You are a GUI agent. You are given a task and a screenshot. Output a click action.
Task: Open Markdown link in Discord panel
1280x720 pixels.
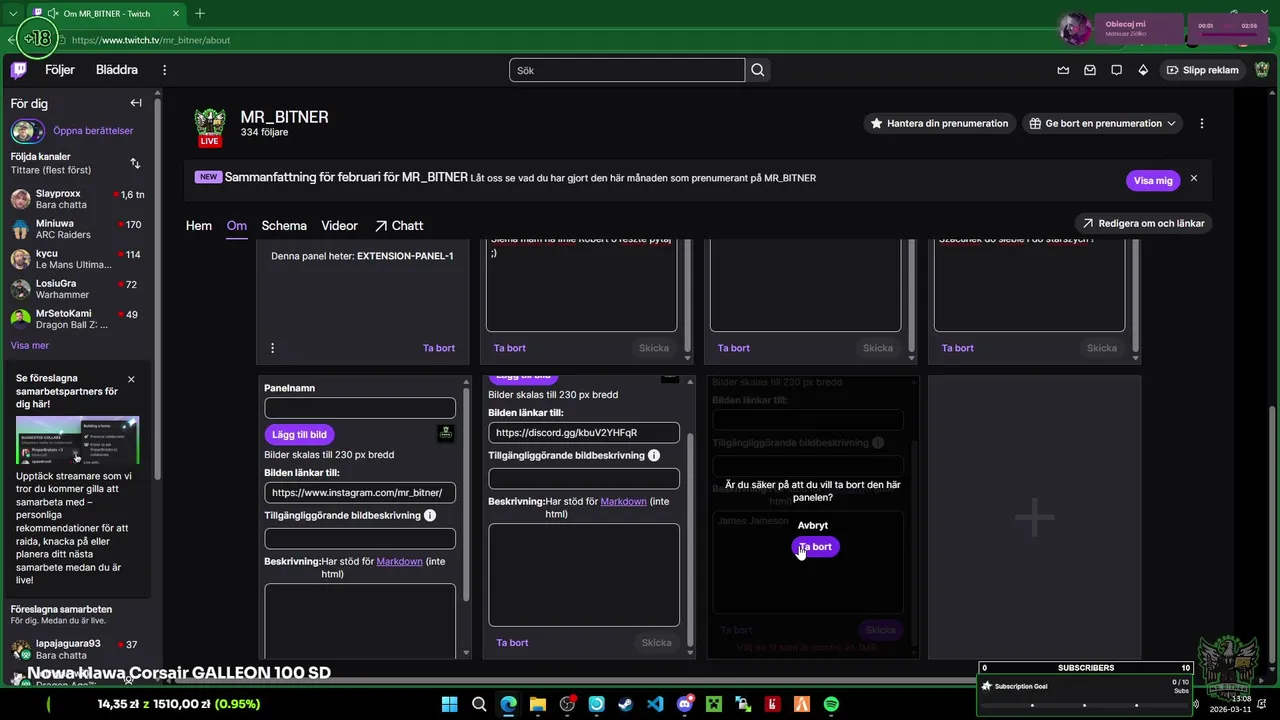click(x=623, y=502)
